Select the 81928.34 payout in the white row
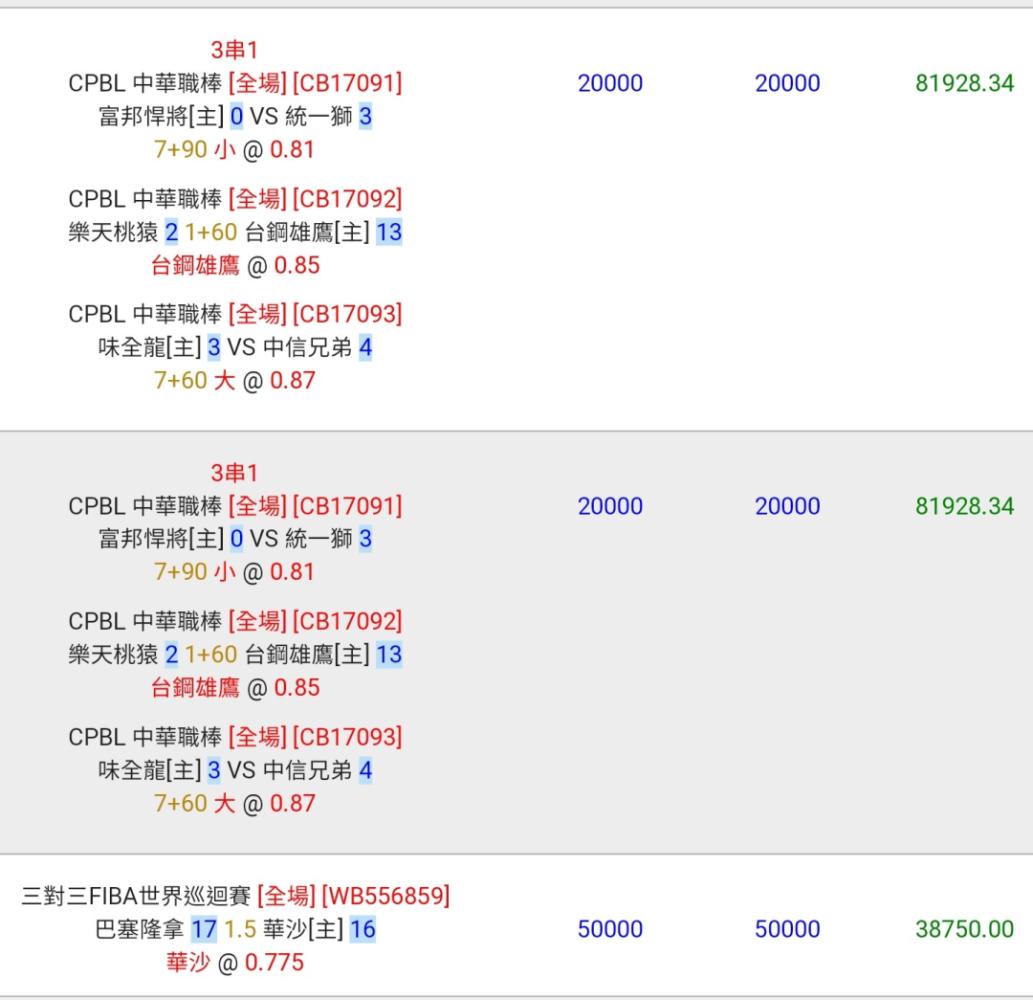Viewport: 1033px width, 1000px height. pos(964,83)
